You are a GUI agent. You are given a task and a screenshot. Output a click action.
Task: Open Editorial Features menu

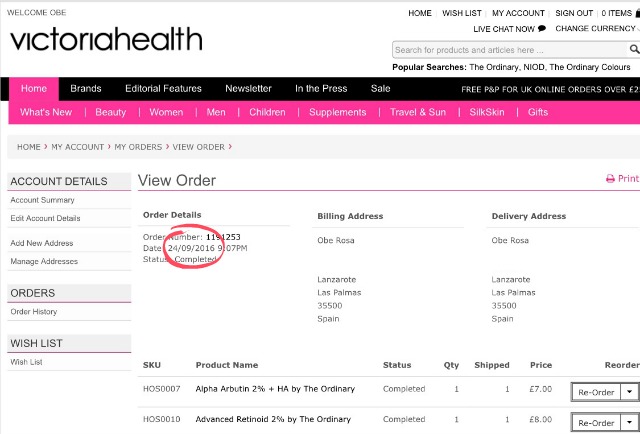[163, 89]
